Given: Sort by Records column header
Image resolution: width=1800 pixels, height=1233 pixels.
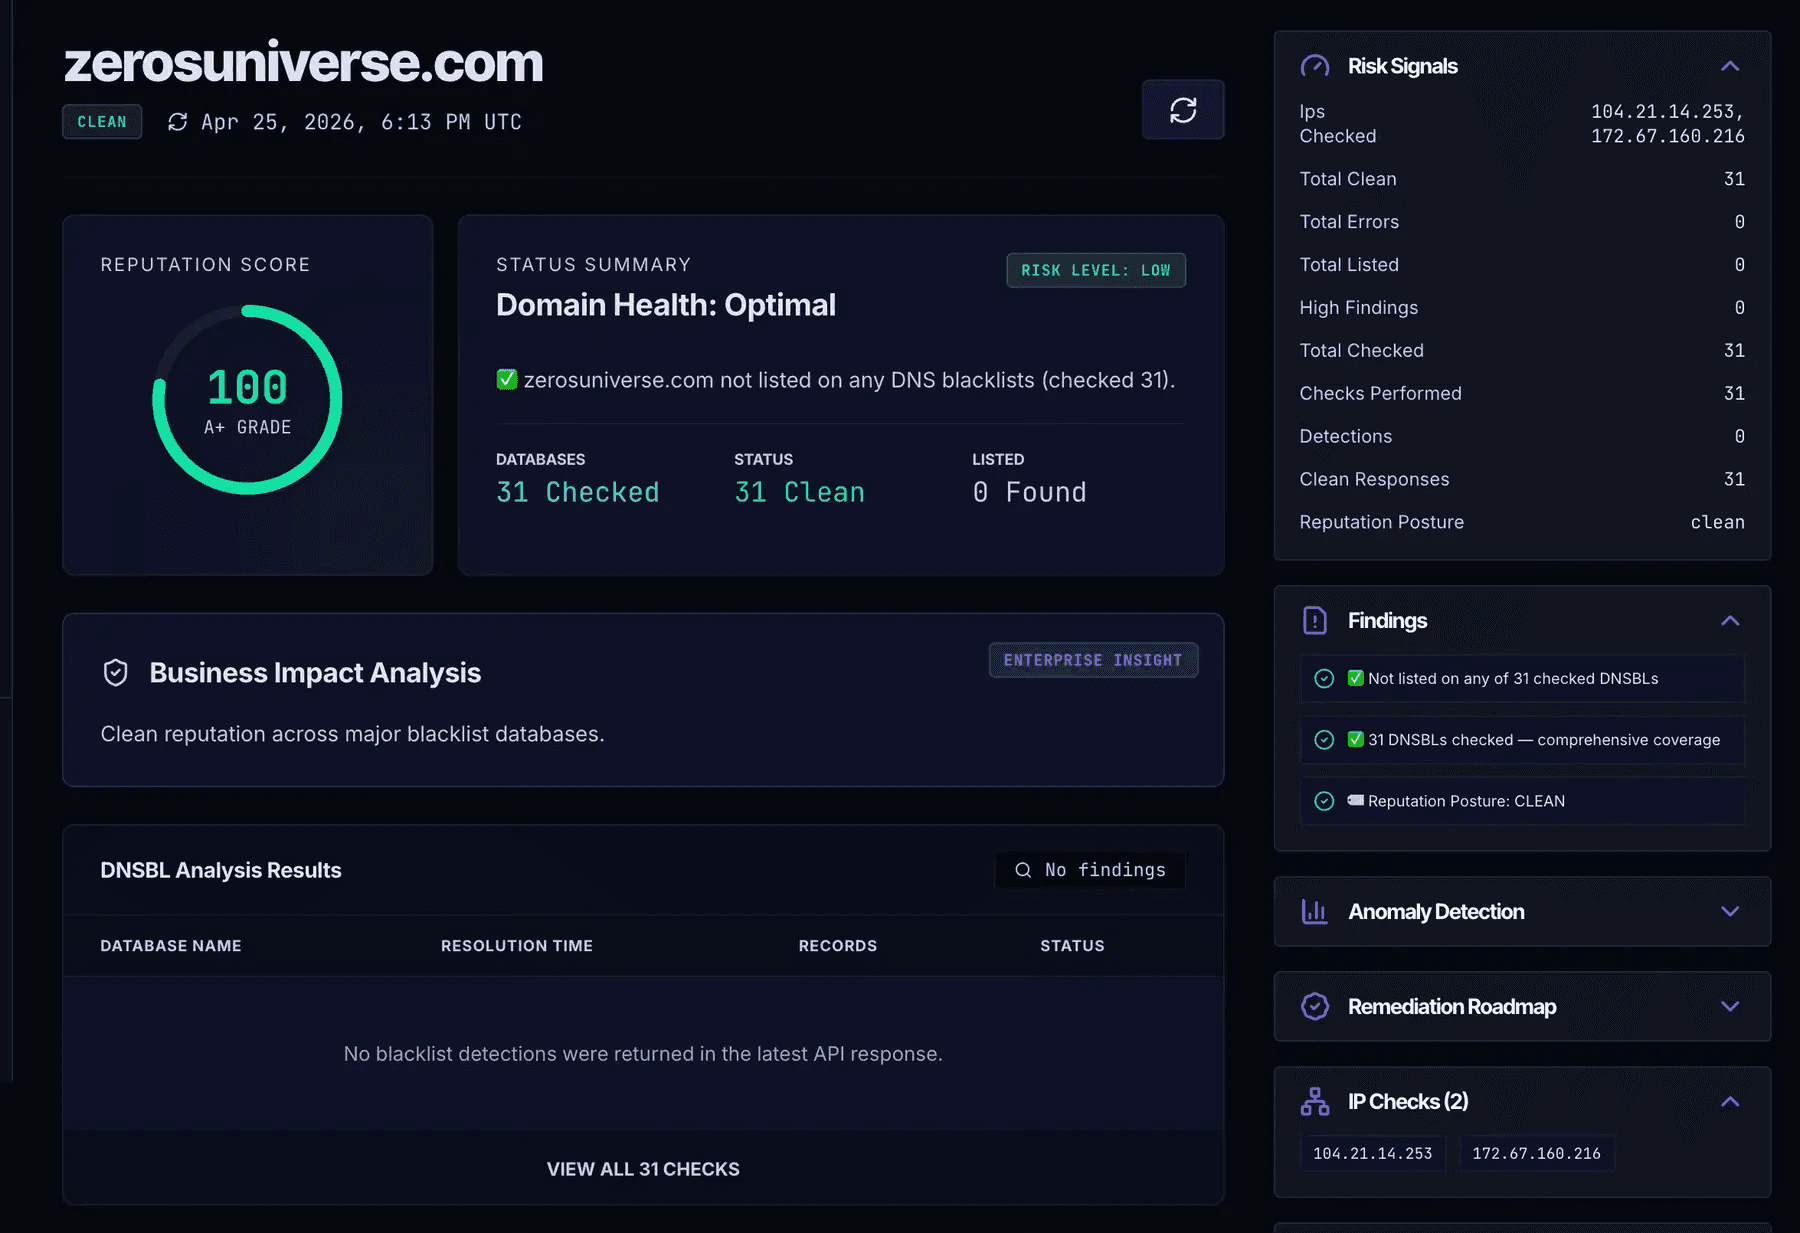Looking at the screenshot, I should coord(838,946).
